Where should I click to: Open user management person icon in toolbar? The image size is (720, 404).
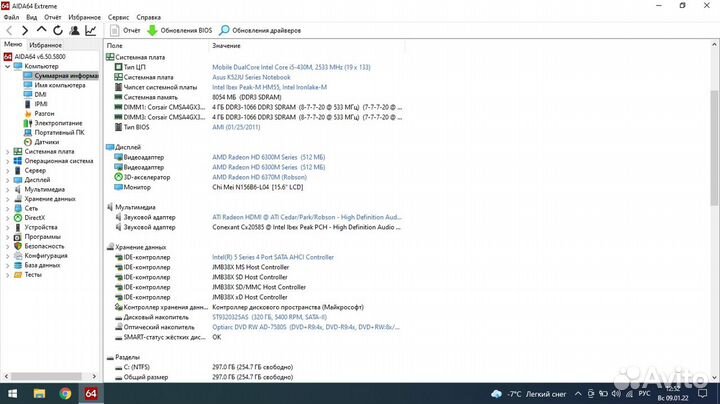pyautogui.click(x=74, y=30)
